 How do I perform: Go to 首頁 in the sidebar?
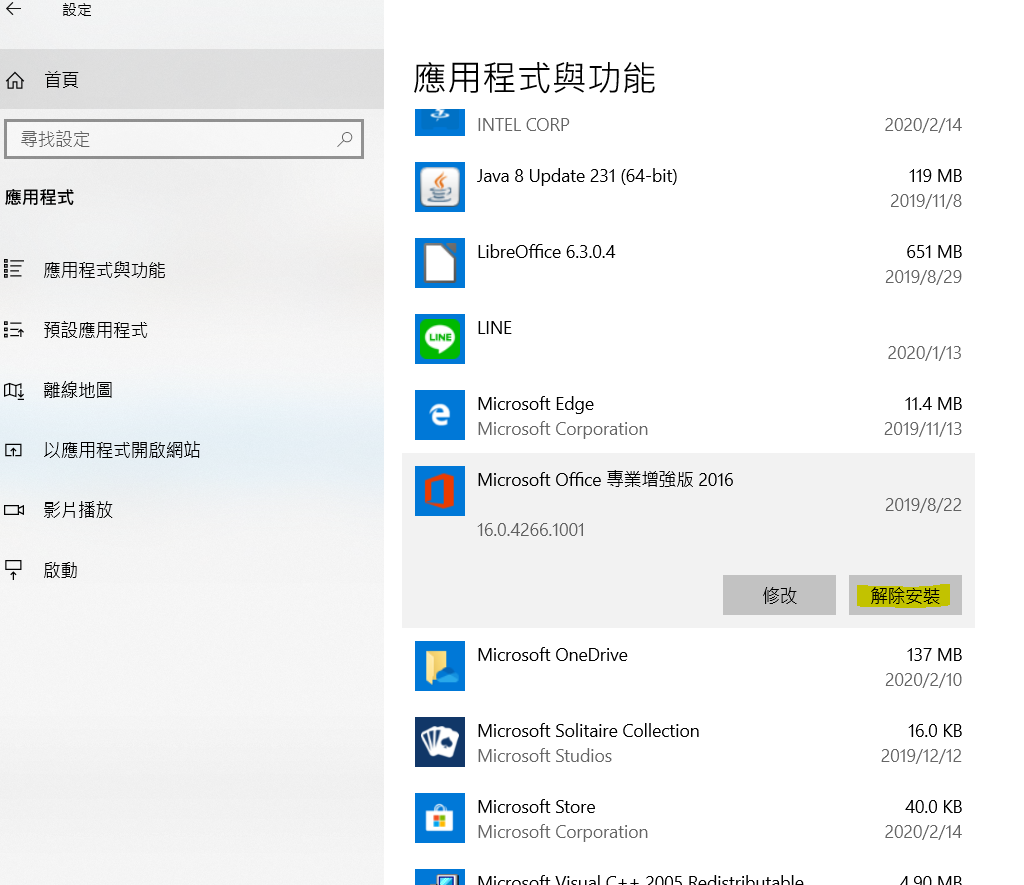point(192,79)
